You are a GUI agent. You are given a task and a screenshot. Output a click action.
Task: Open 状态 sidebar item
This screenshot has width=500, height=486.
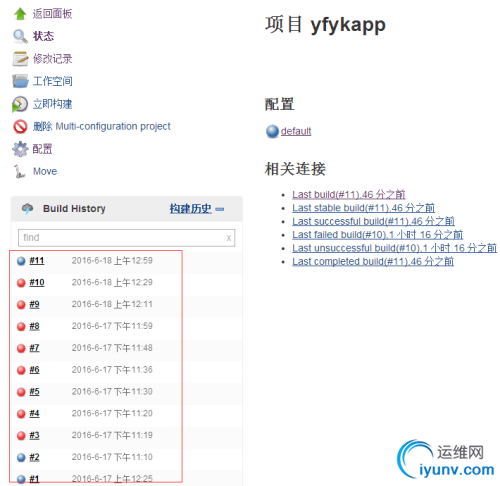click(x=43, y=36)
